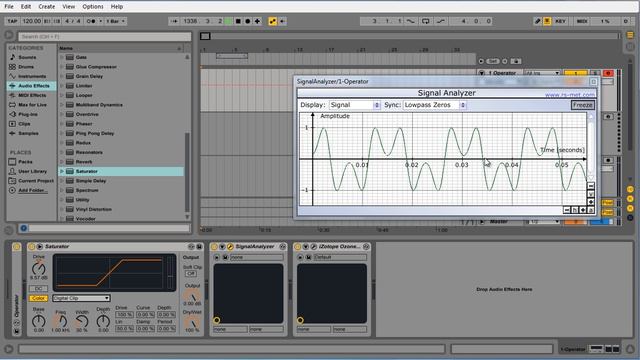Expand the Saturator folder
640x360 pixels.
62,171
